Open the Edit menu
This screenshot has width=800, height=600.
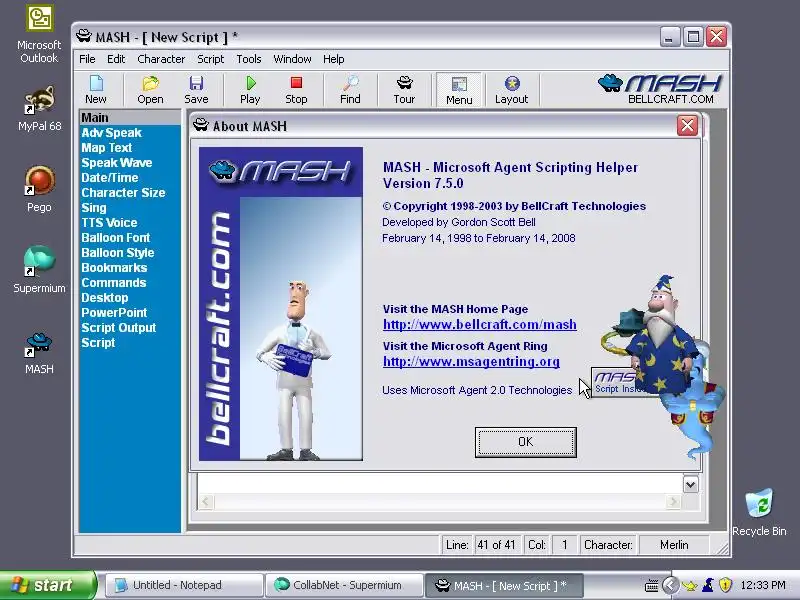tap(116, 59)
